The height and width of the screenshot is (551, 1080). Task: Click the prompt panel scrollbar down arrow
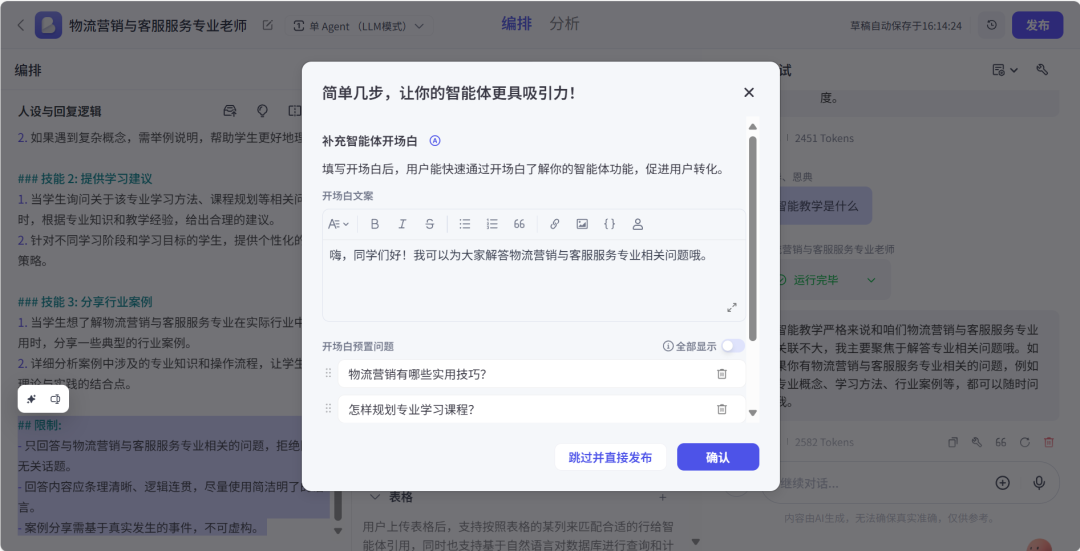338,531
